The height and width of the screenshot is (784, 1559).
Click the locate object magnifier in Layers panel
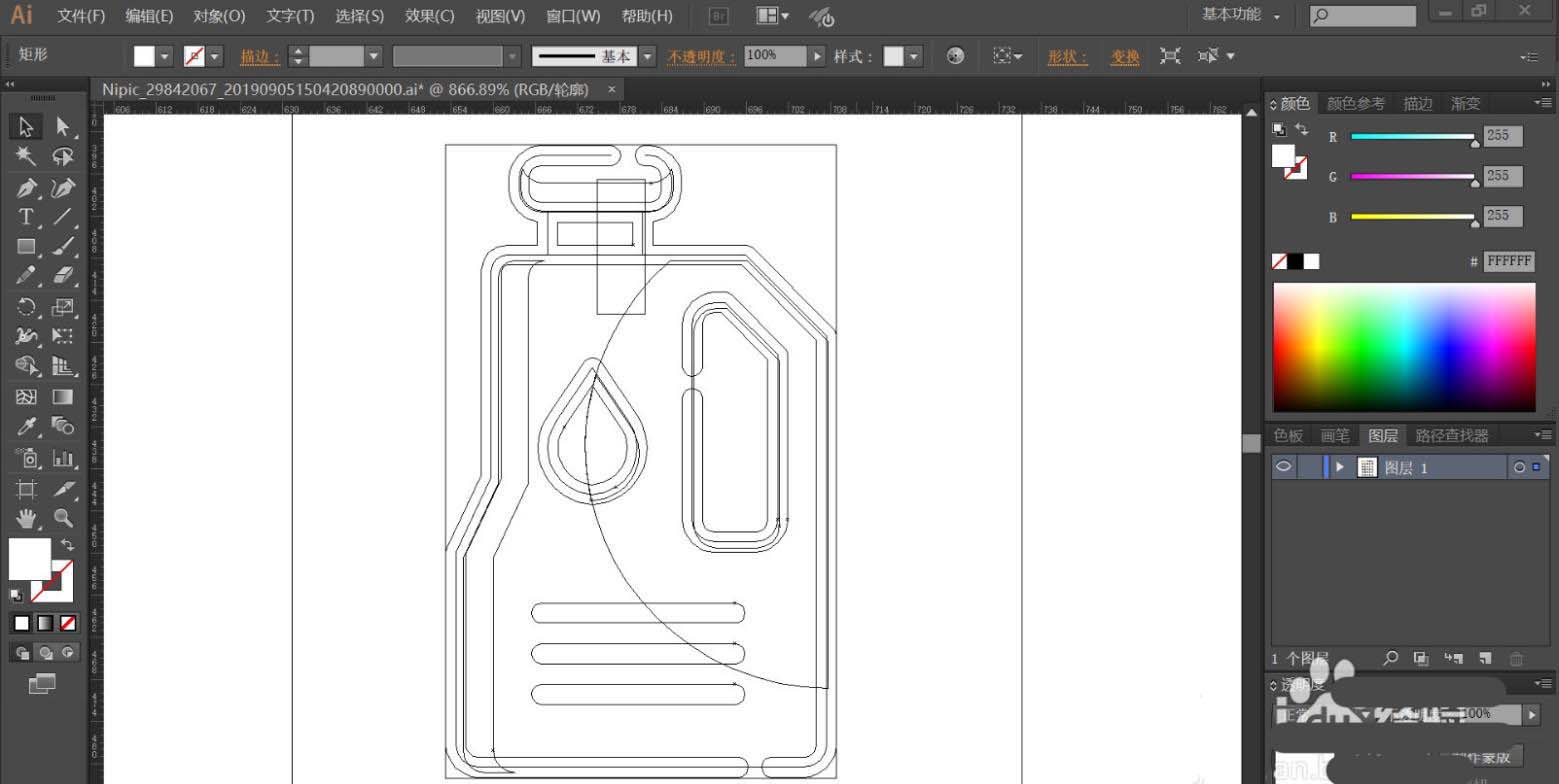(x=1390, y=658)
